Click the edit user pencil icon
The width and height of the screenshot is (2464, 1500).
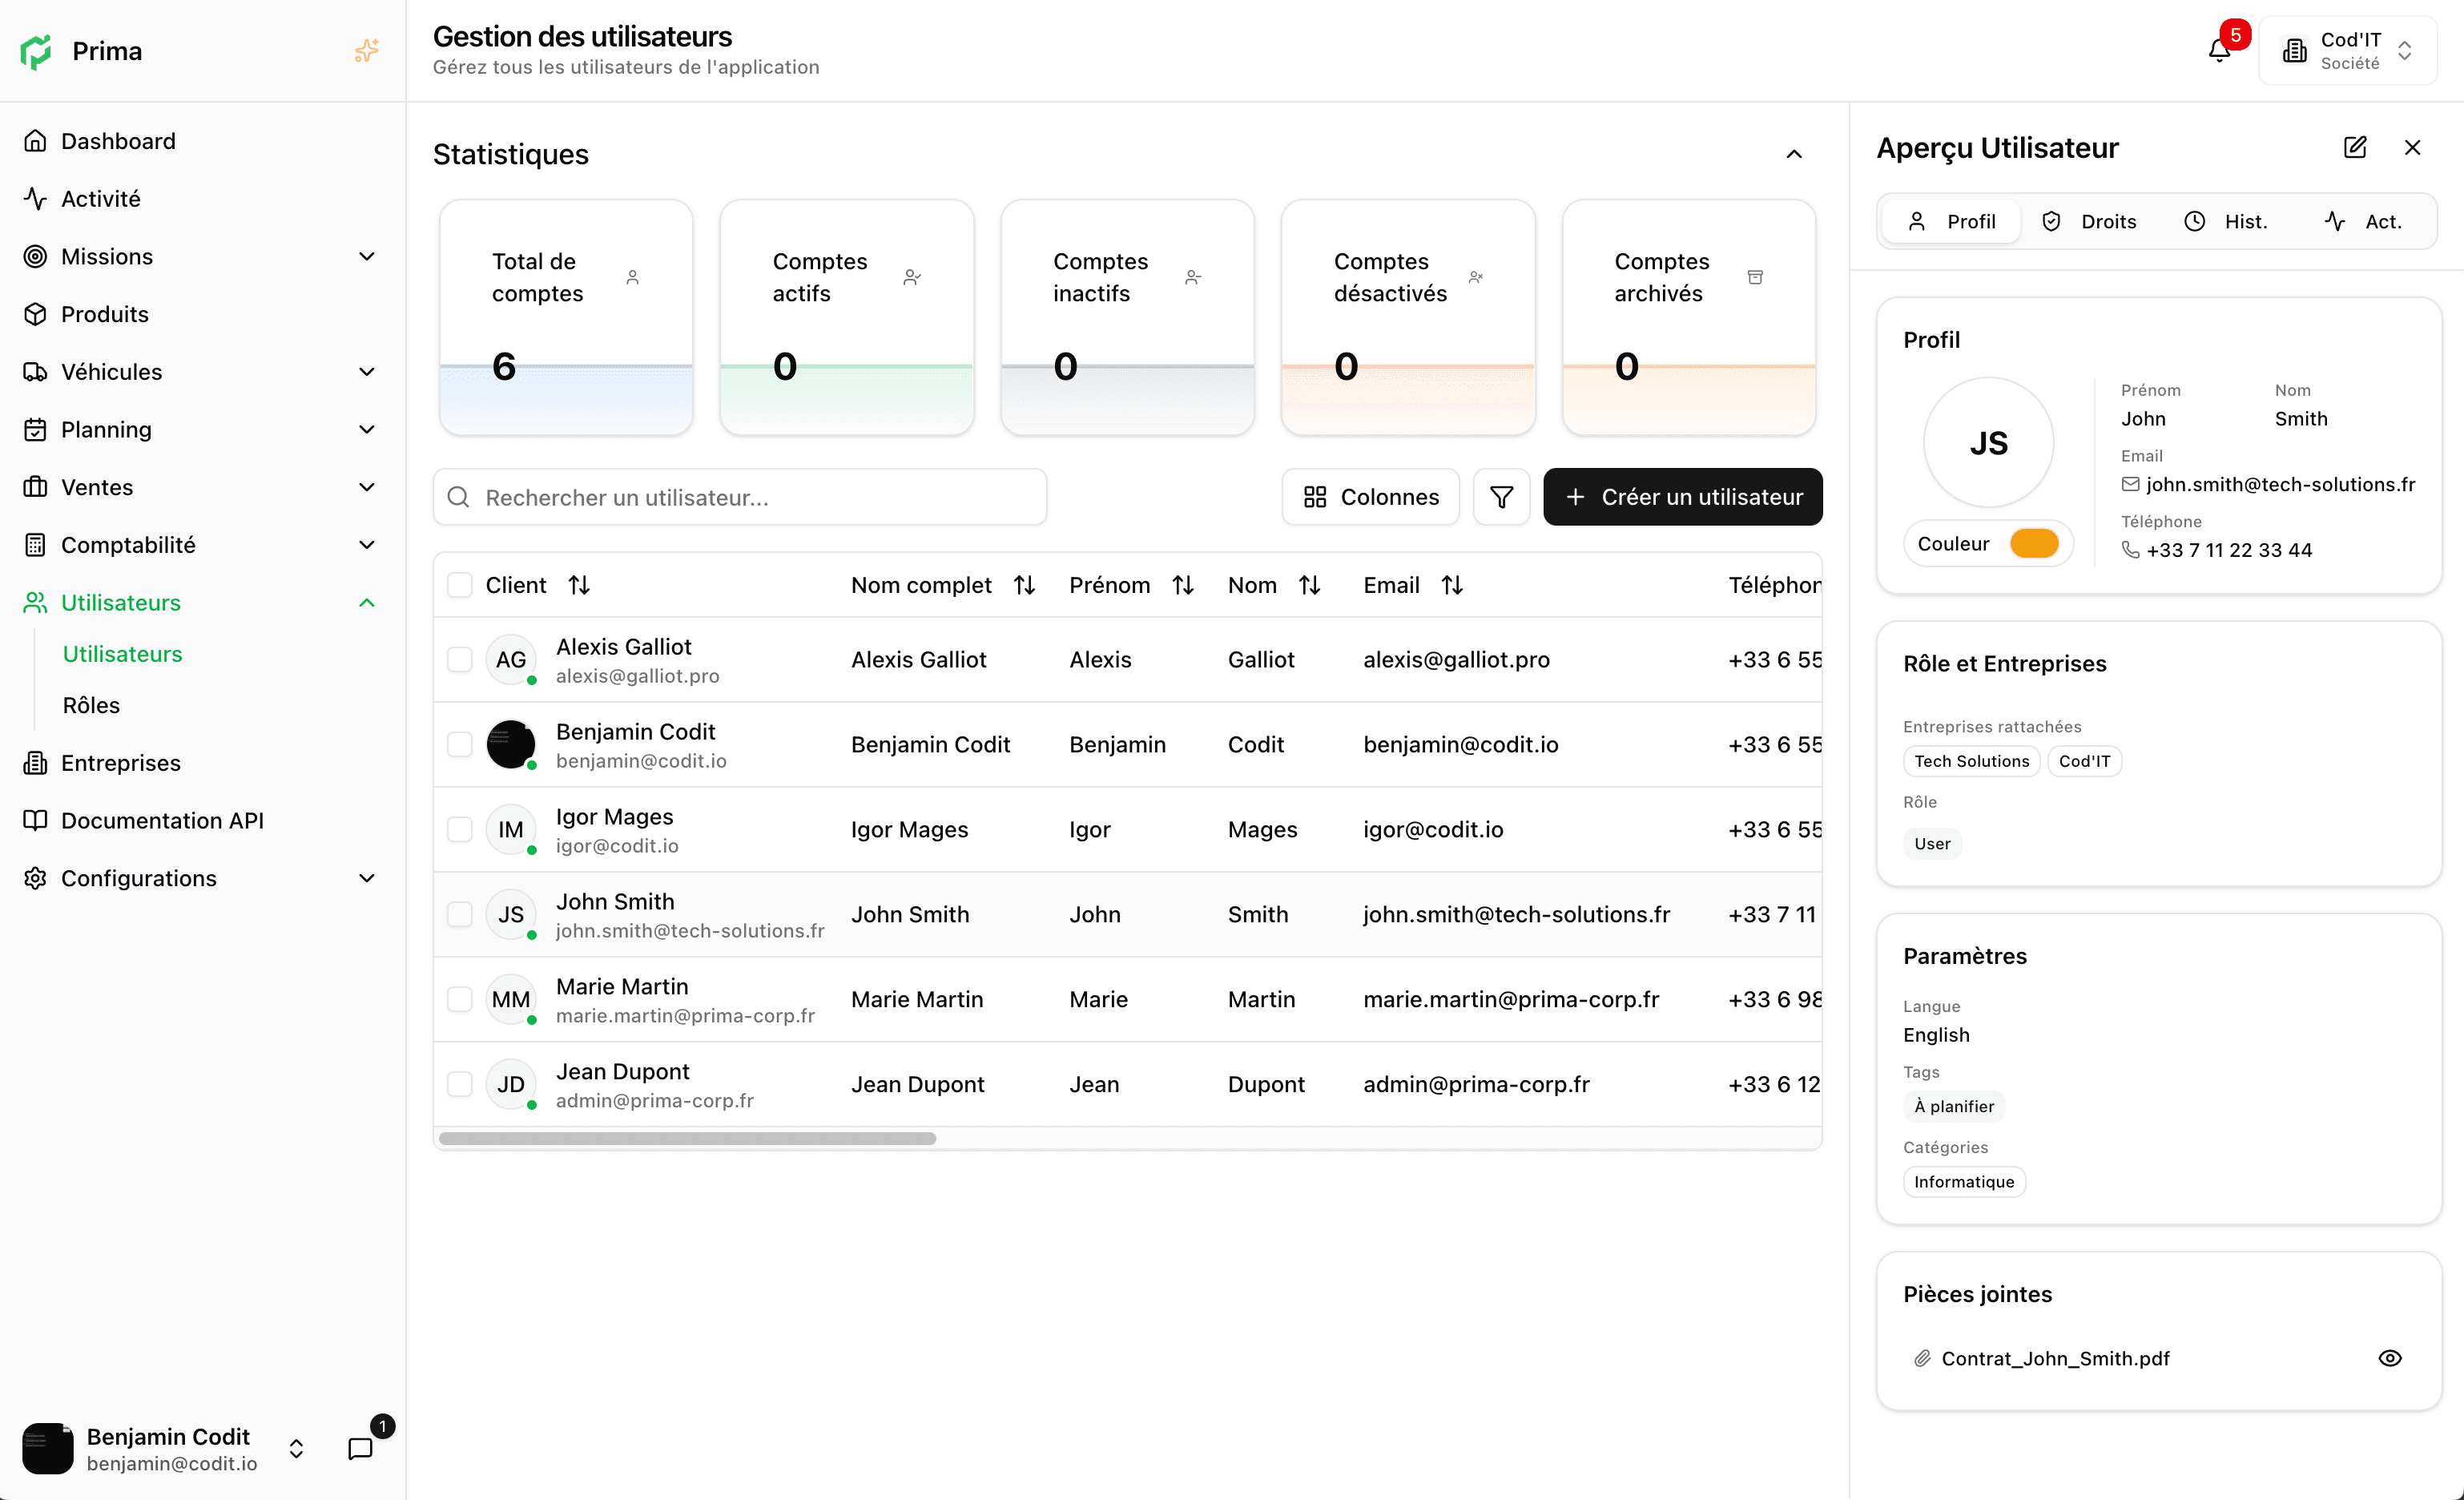2355,148
